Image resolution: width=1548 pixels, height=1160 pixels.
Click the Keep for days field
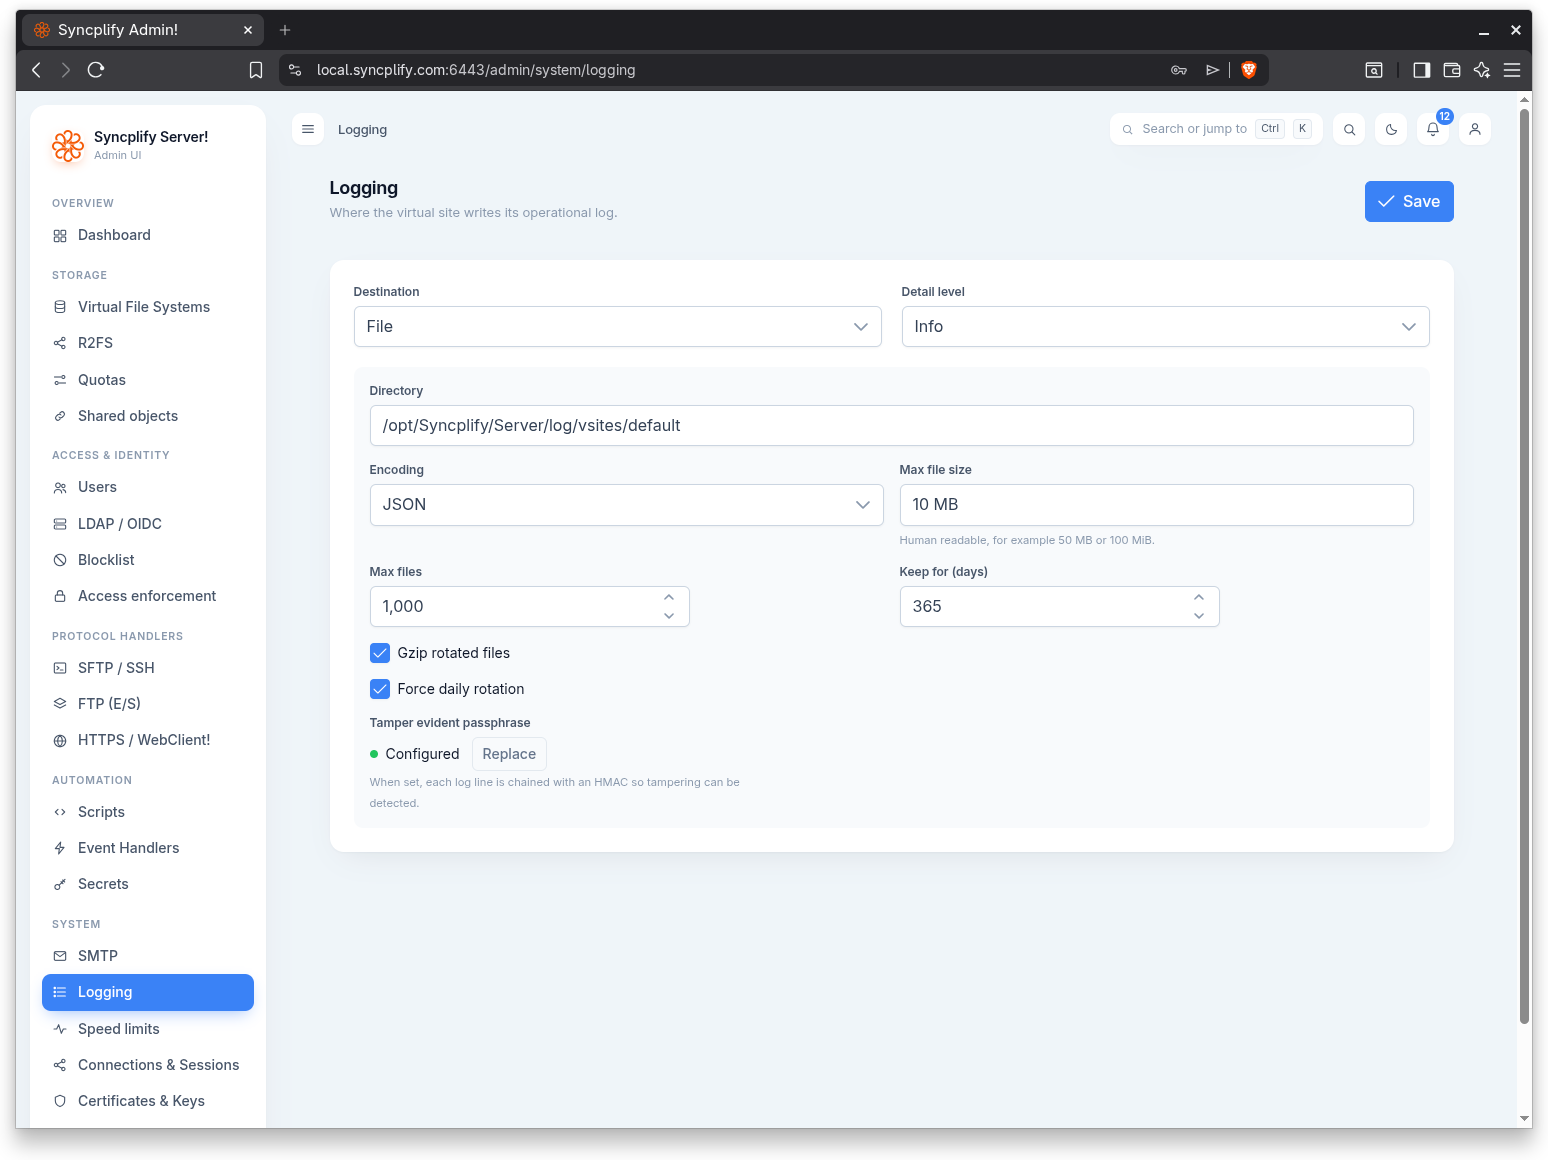pyautogui.click(x=1059, y=607)
